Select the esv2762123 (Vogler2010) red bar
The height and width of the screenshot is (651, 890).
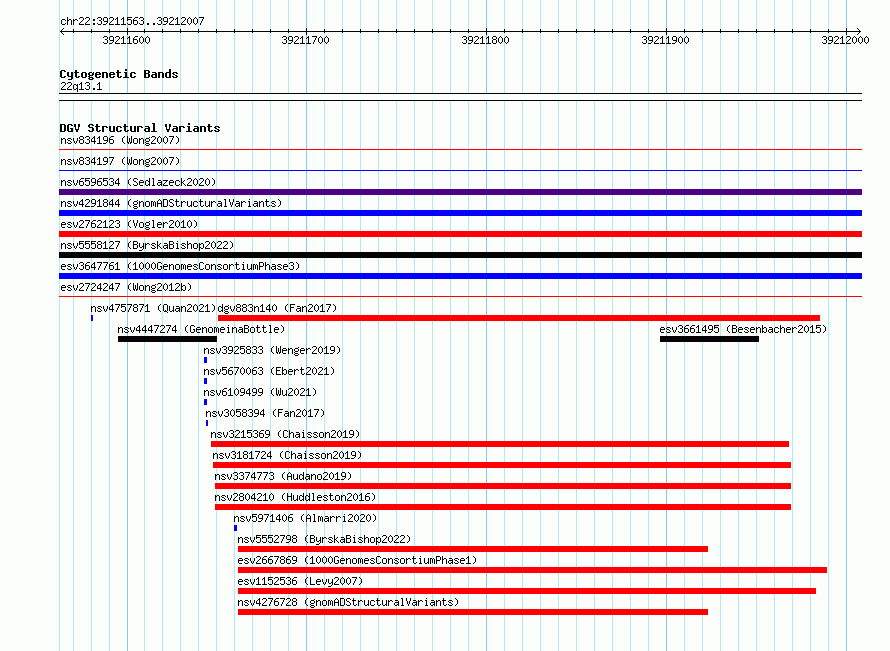pyautogui.click(x=460, y=234)
